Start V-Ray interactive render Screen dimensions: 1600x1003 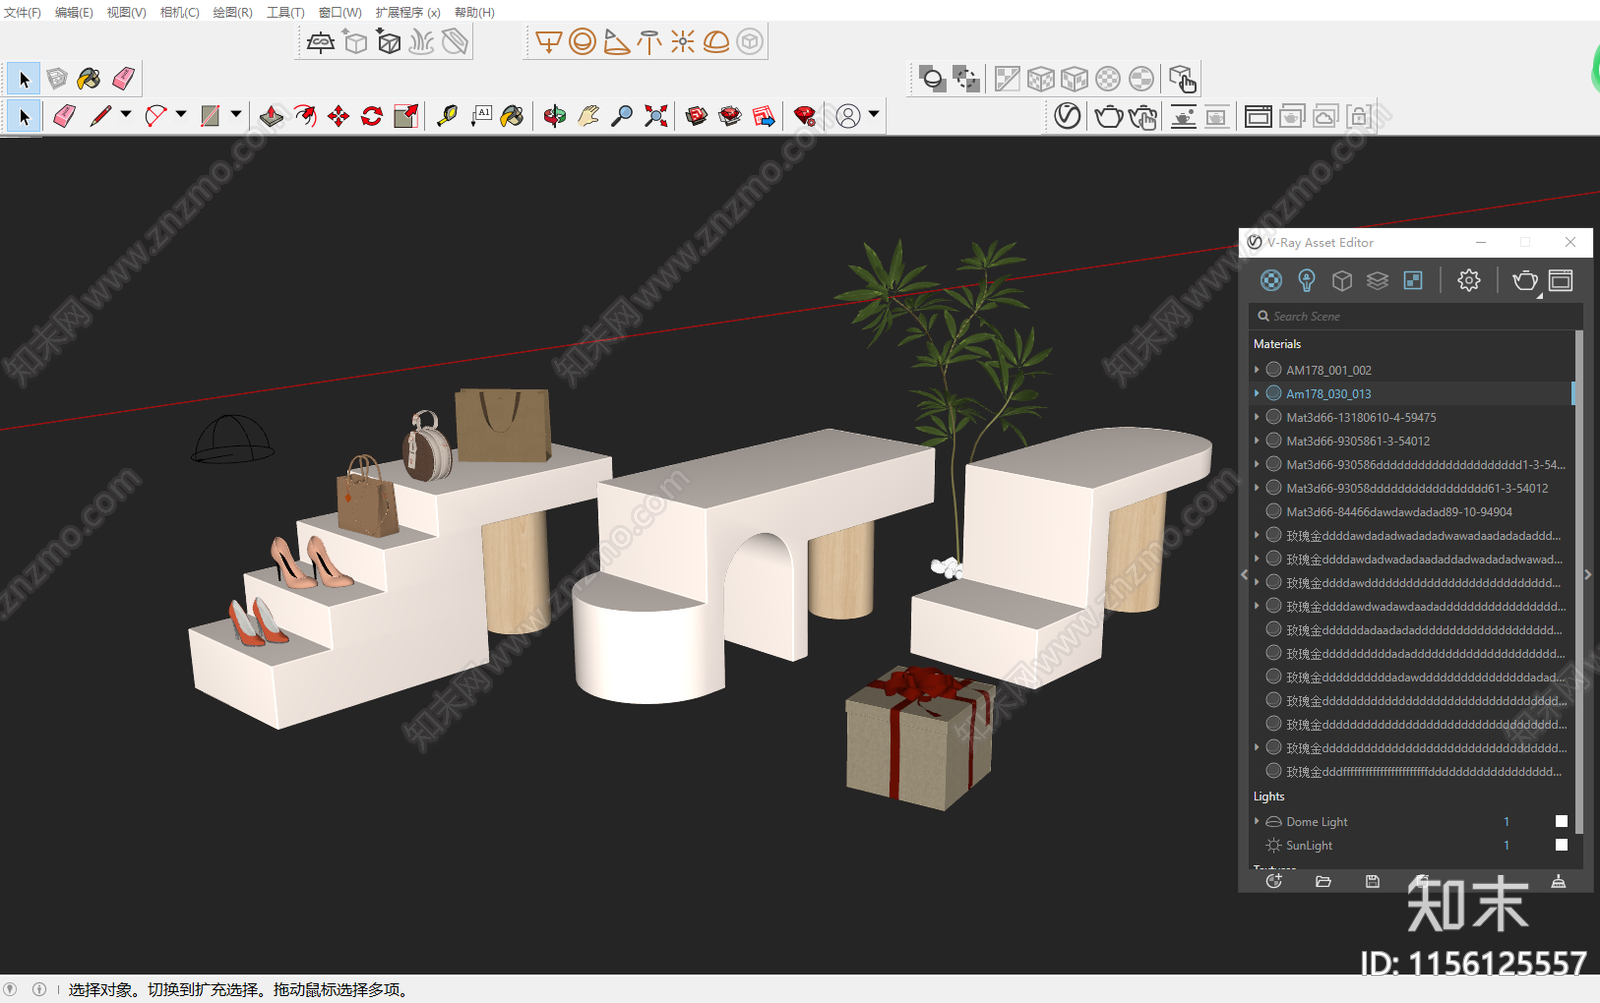[x=1142, y=117]
